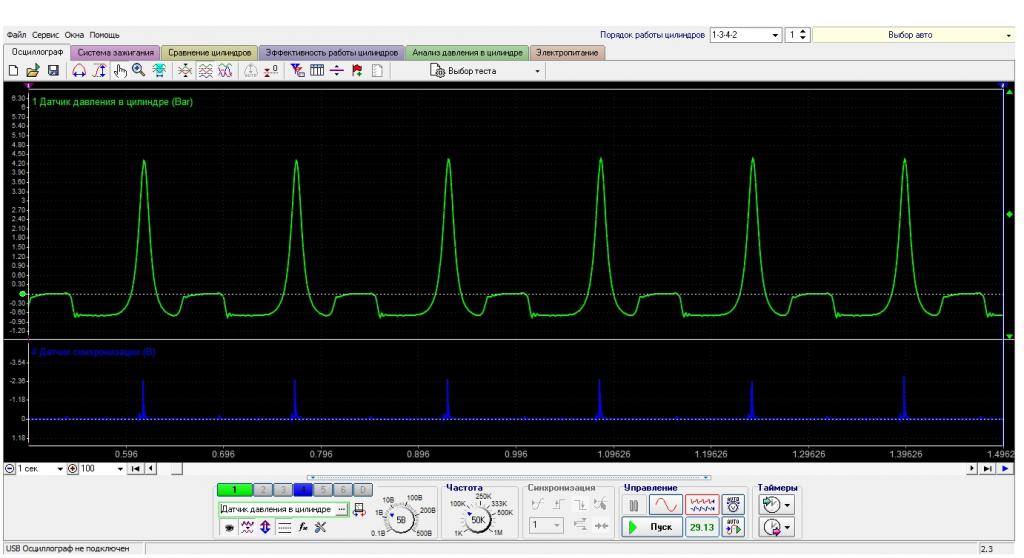The height and width of the screenshot is (558, 1024).
Task: Click the zoom-out minus time icon
Action: 10,468
